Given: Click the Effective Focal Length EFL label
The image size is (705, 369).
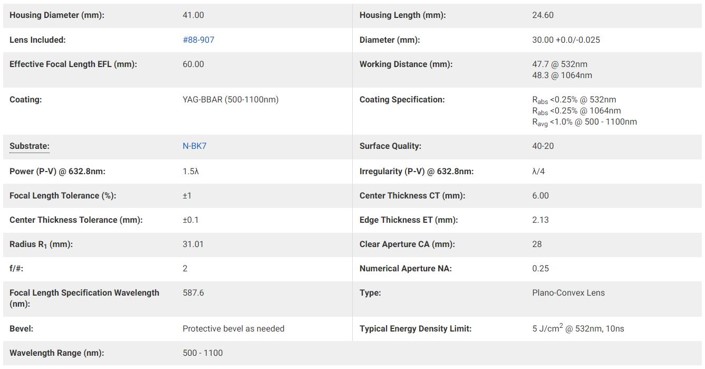Looking at the screenshot, I should pos(73,64).
